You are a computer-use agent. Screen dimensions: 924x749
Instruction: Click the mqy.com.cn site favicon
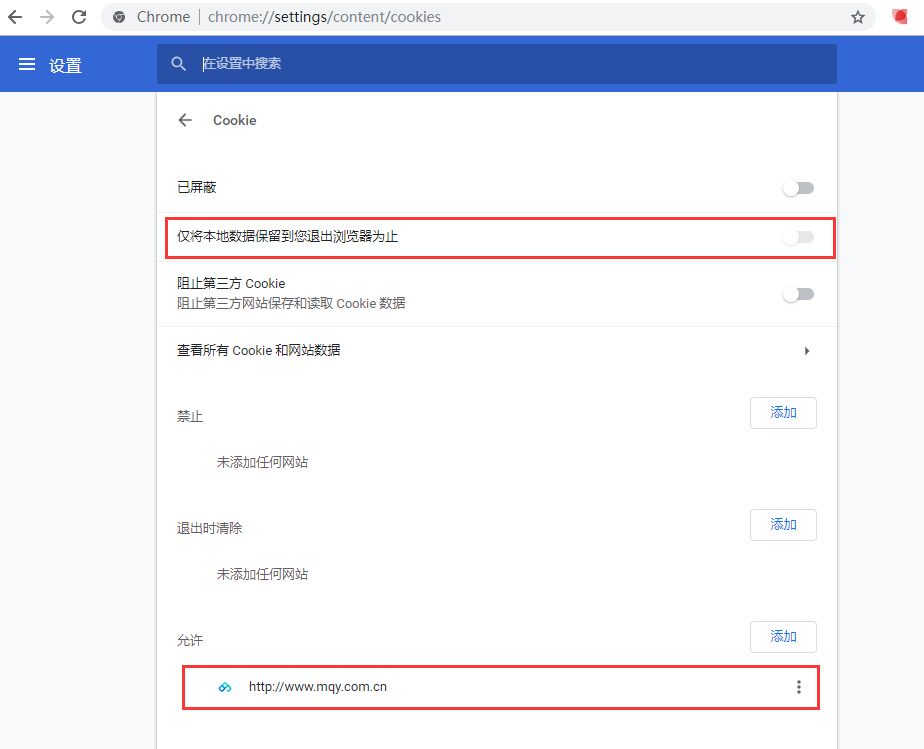click(x=225, y=687)
